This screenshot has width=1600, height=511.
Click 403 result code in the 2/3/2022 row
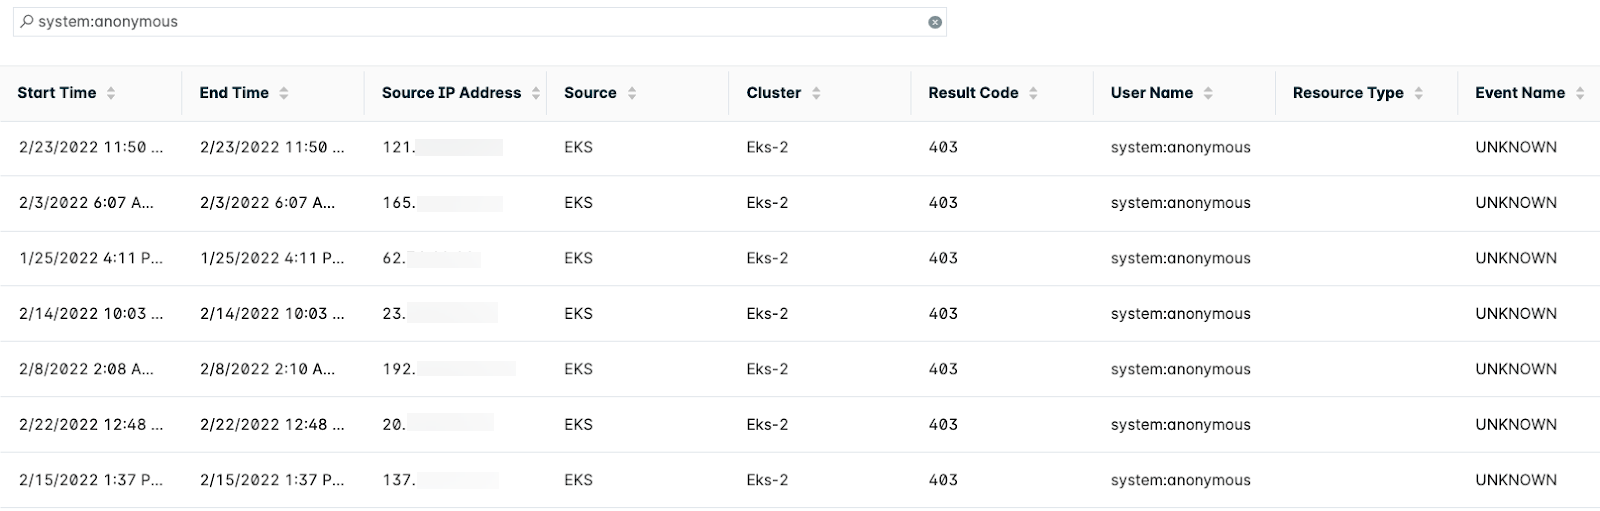[x=943, y=203]
